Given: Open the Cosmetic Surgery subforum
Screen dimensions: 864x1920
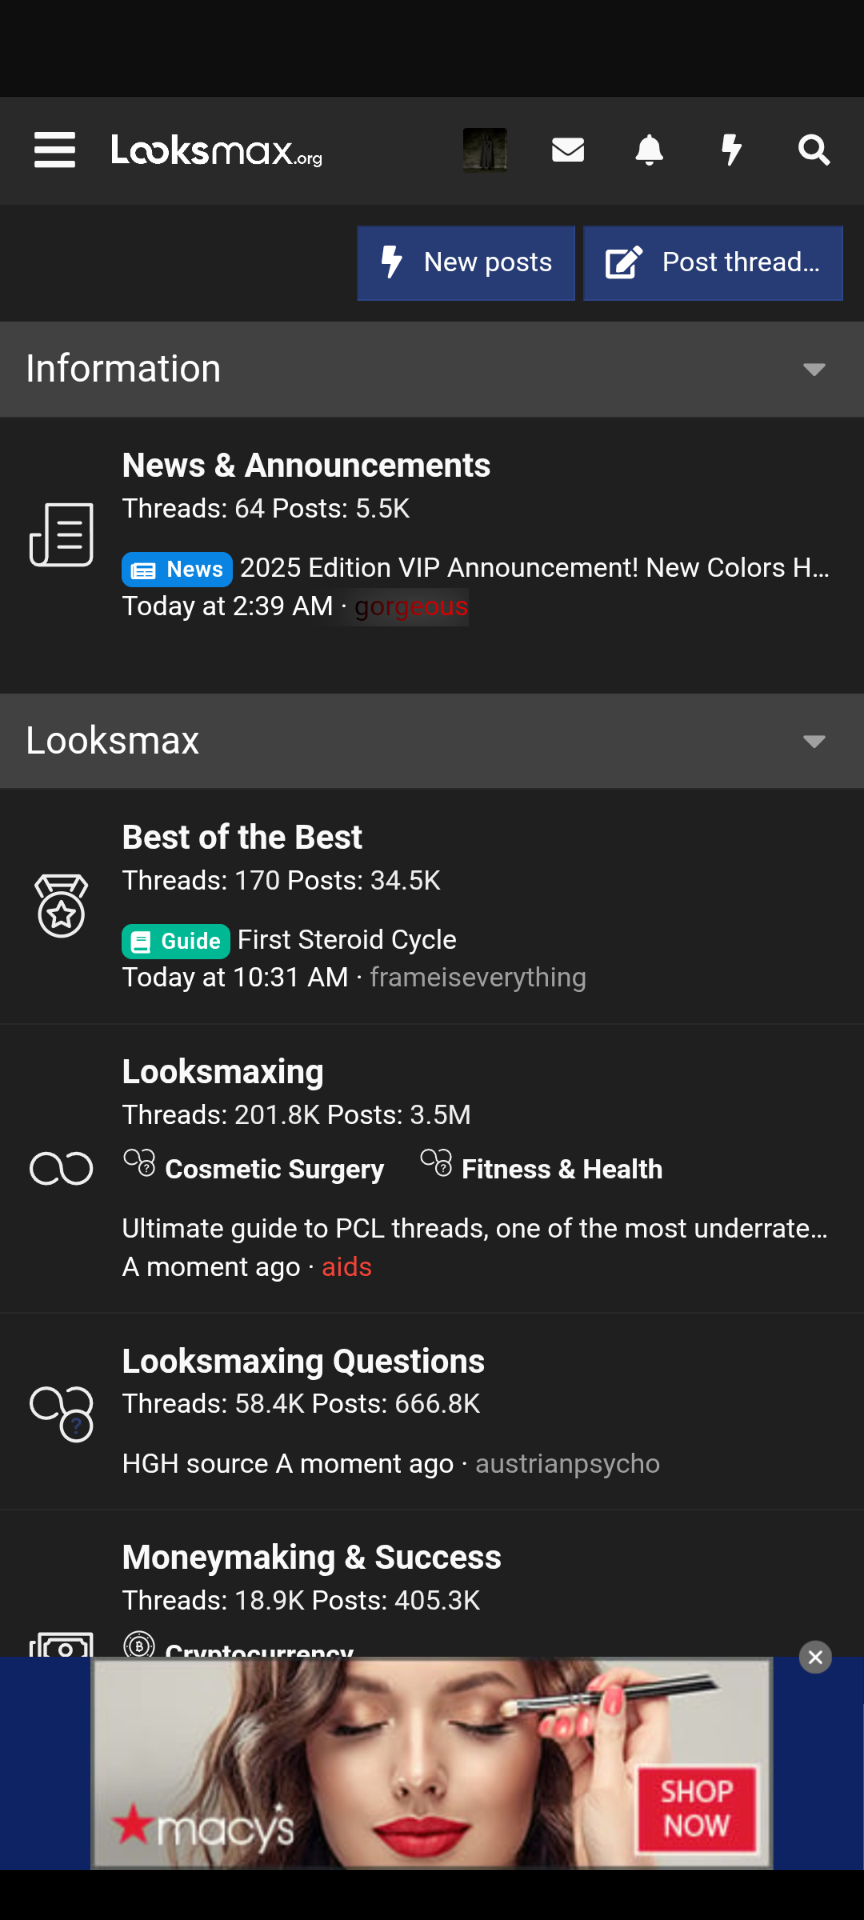Looking at the screenshot, I should 274,1169.
